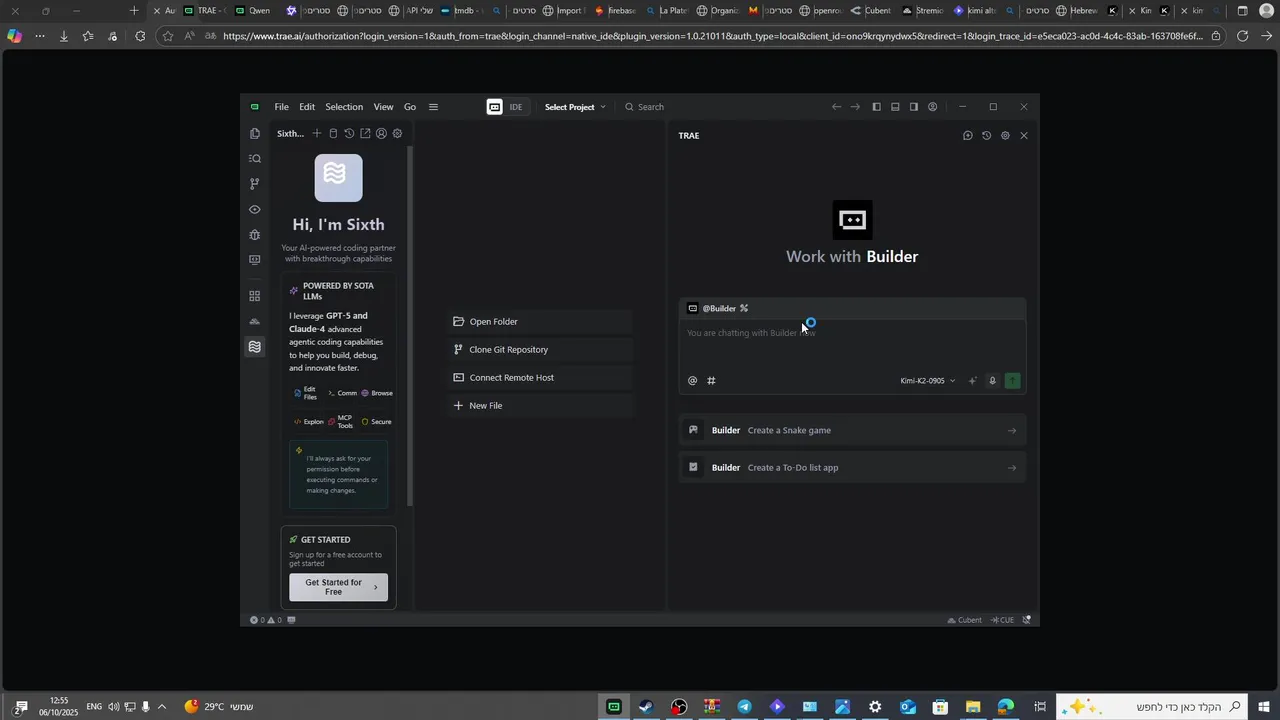
Task: Open the Go menu
Action: click(x=410, y=107)
